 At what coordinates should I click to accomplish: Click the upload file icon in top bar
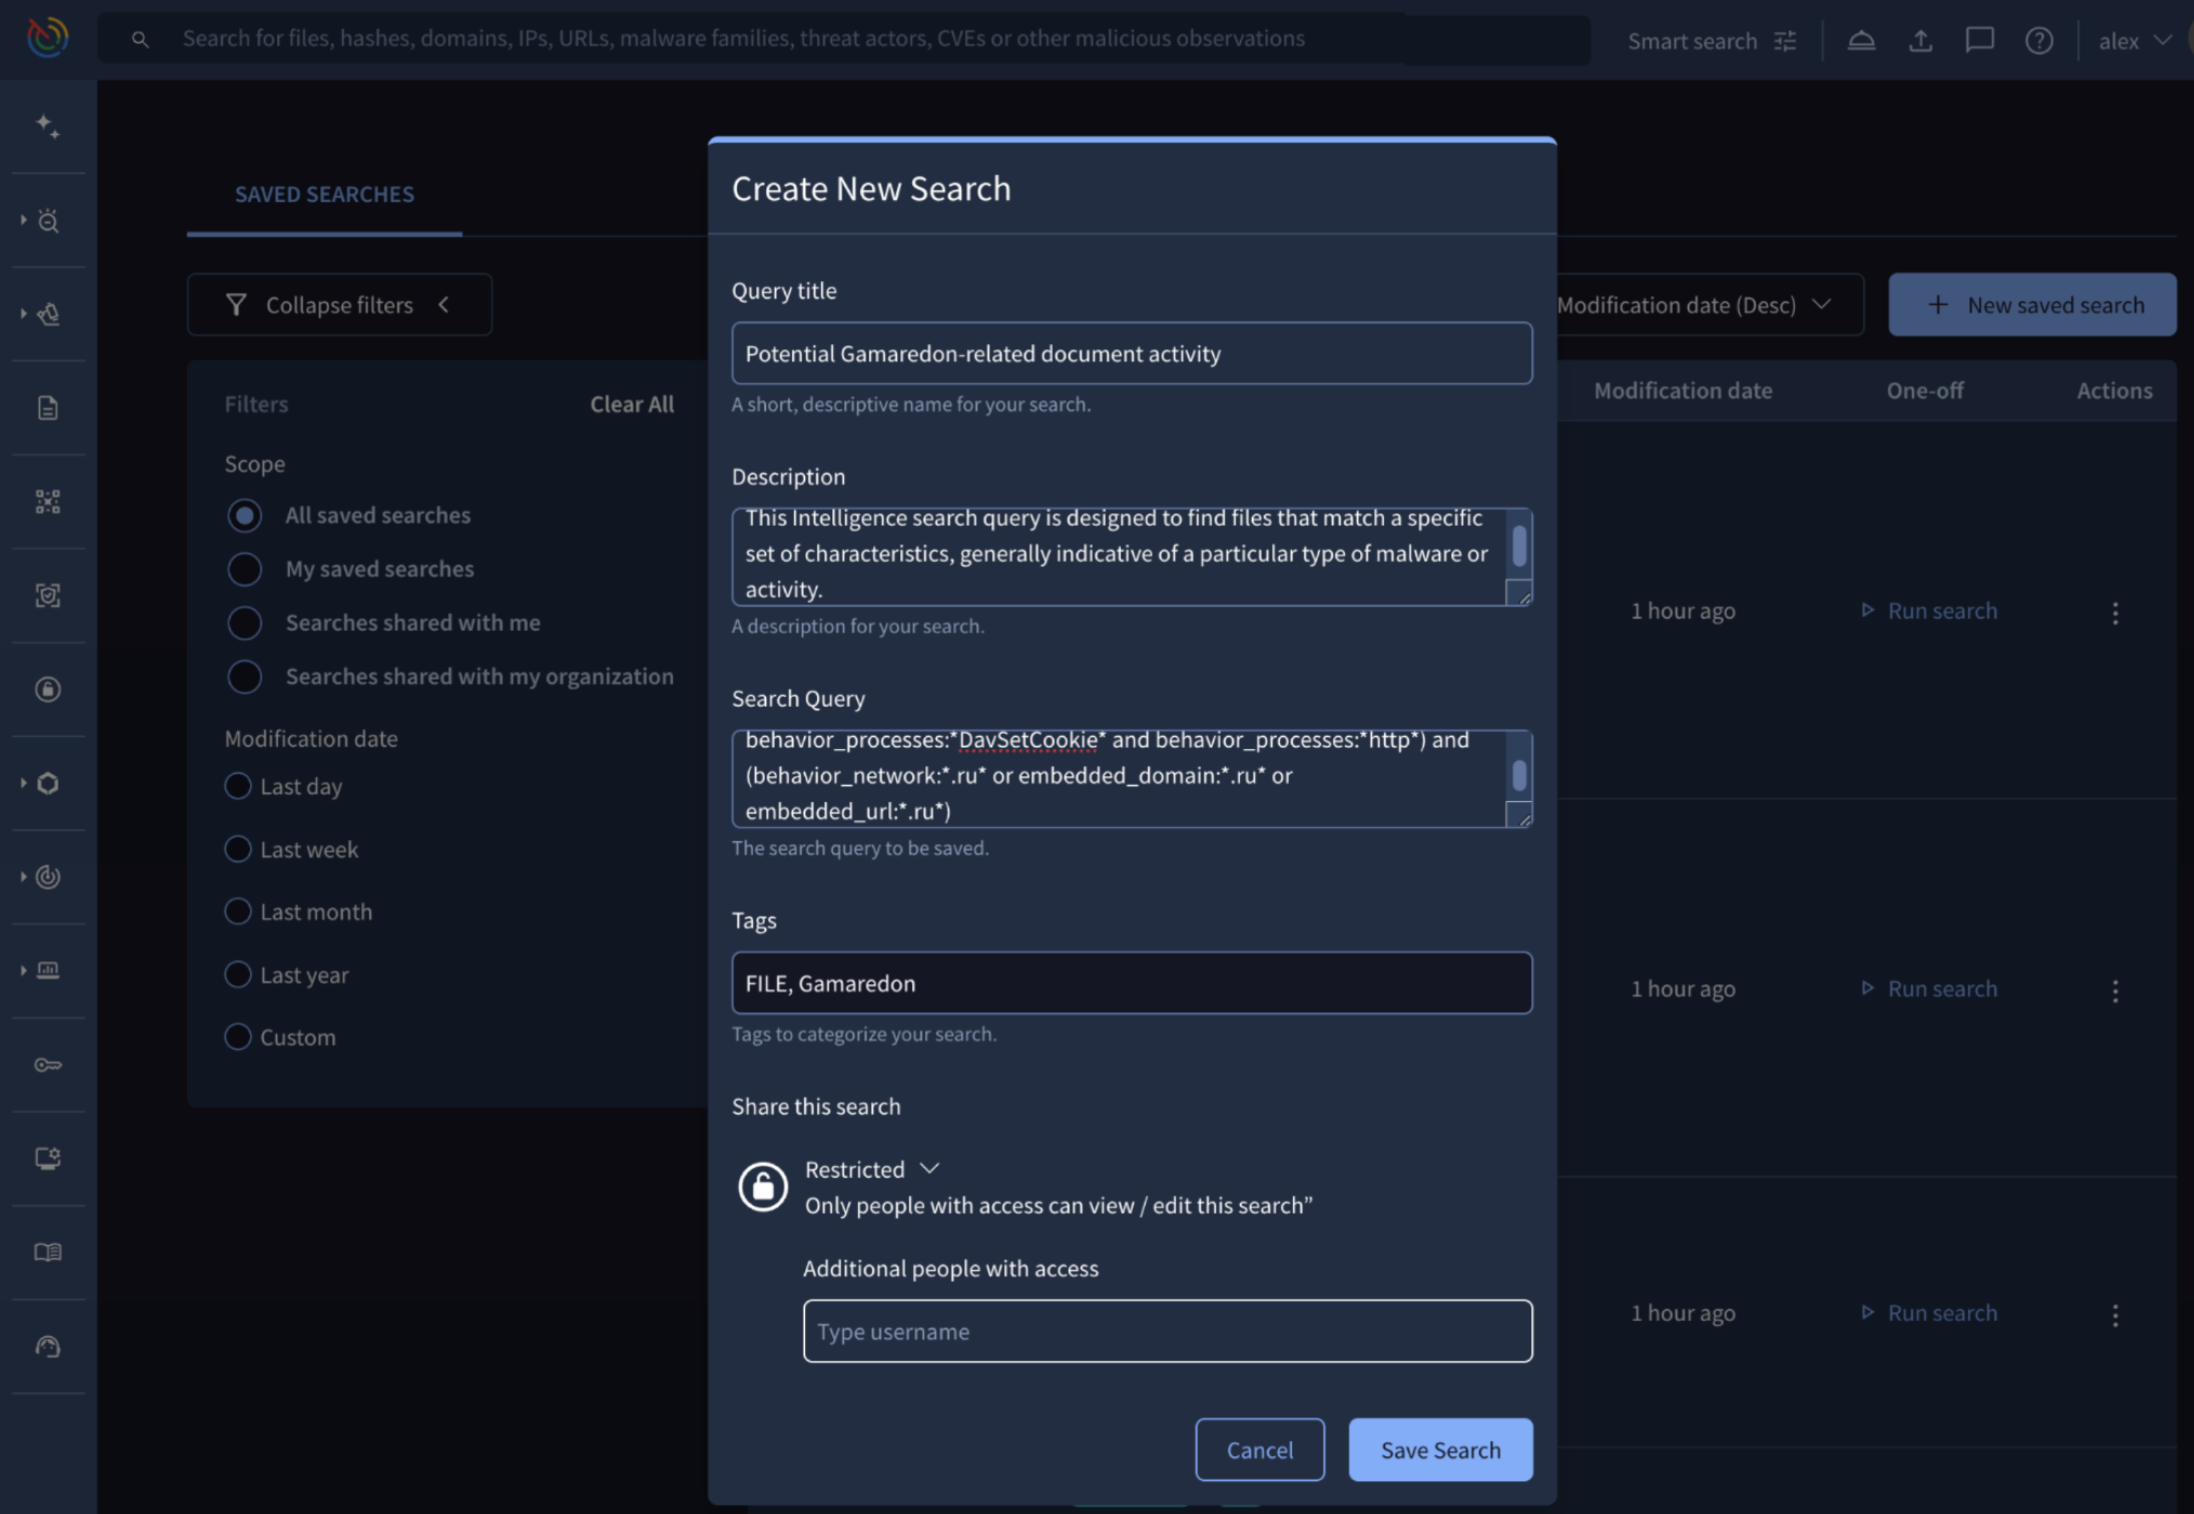pyautogui.click(x=1919, y=41)
